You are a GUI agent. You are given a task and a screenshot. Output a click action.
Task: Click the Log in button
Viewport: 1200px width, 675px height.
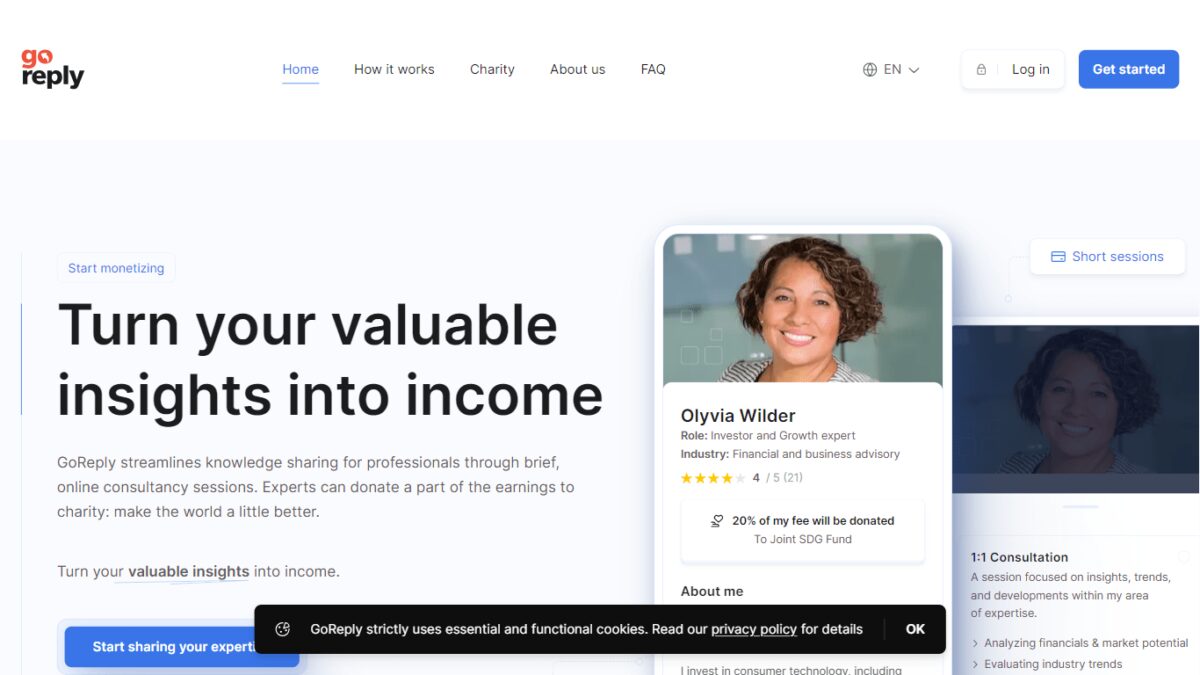coord(1013,70)
